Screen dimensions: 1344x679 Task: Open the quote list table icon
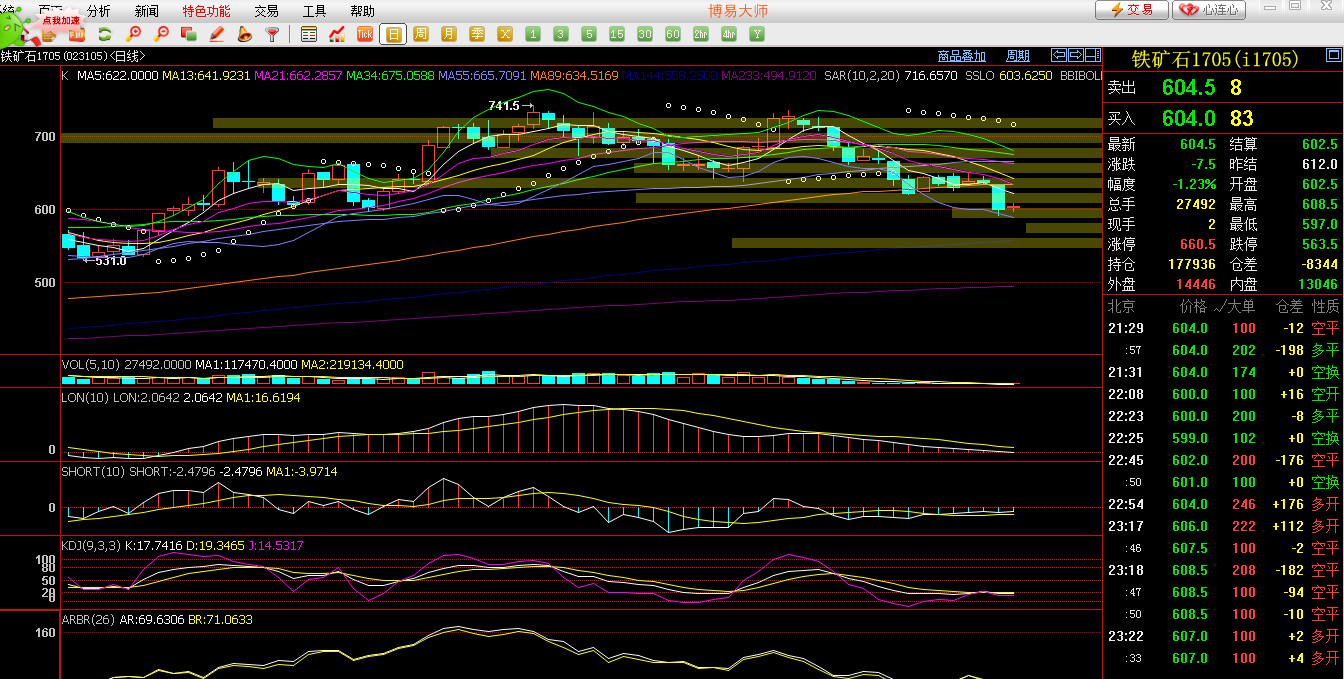309,34
